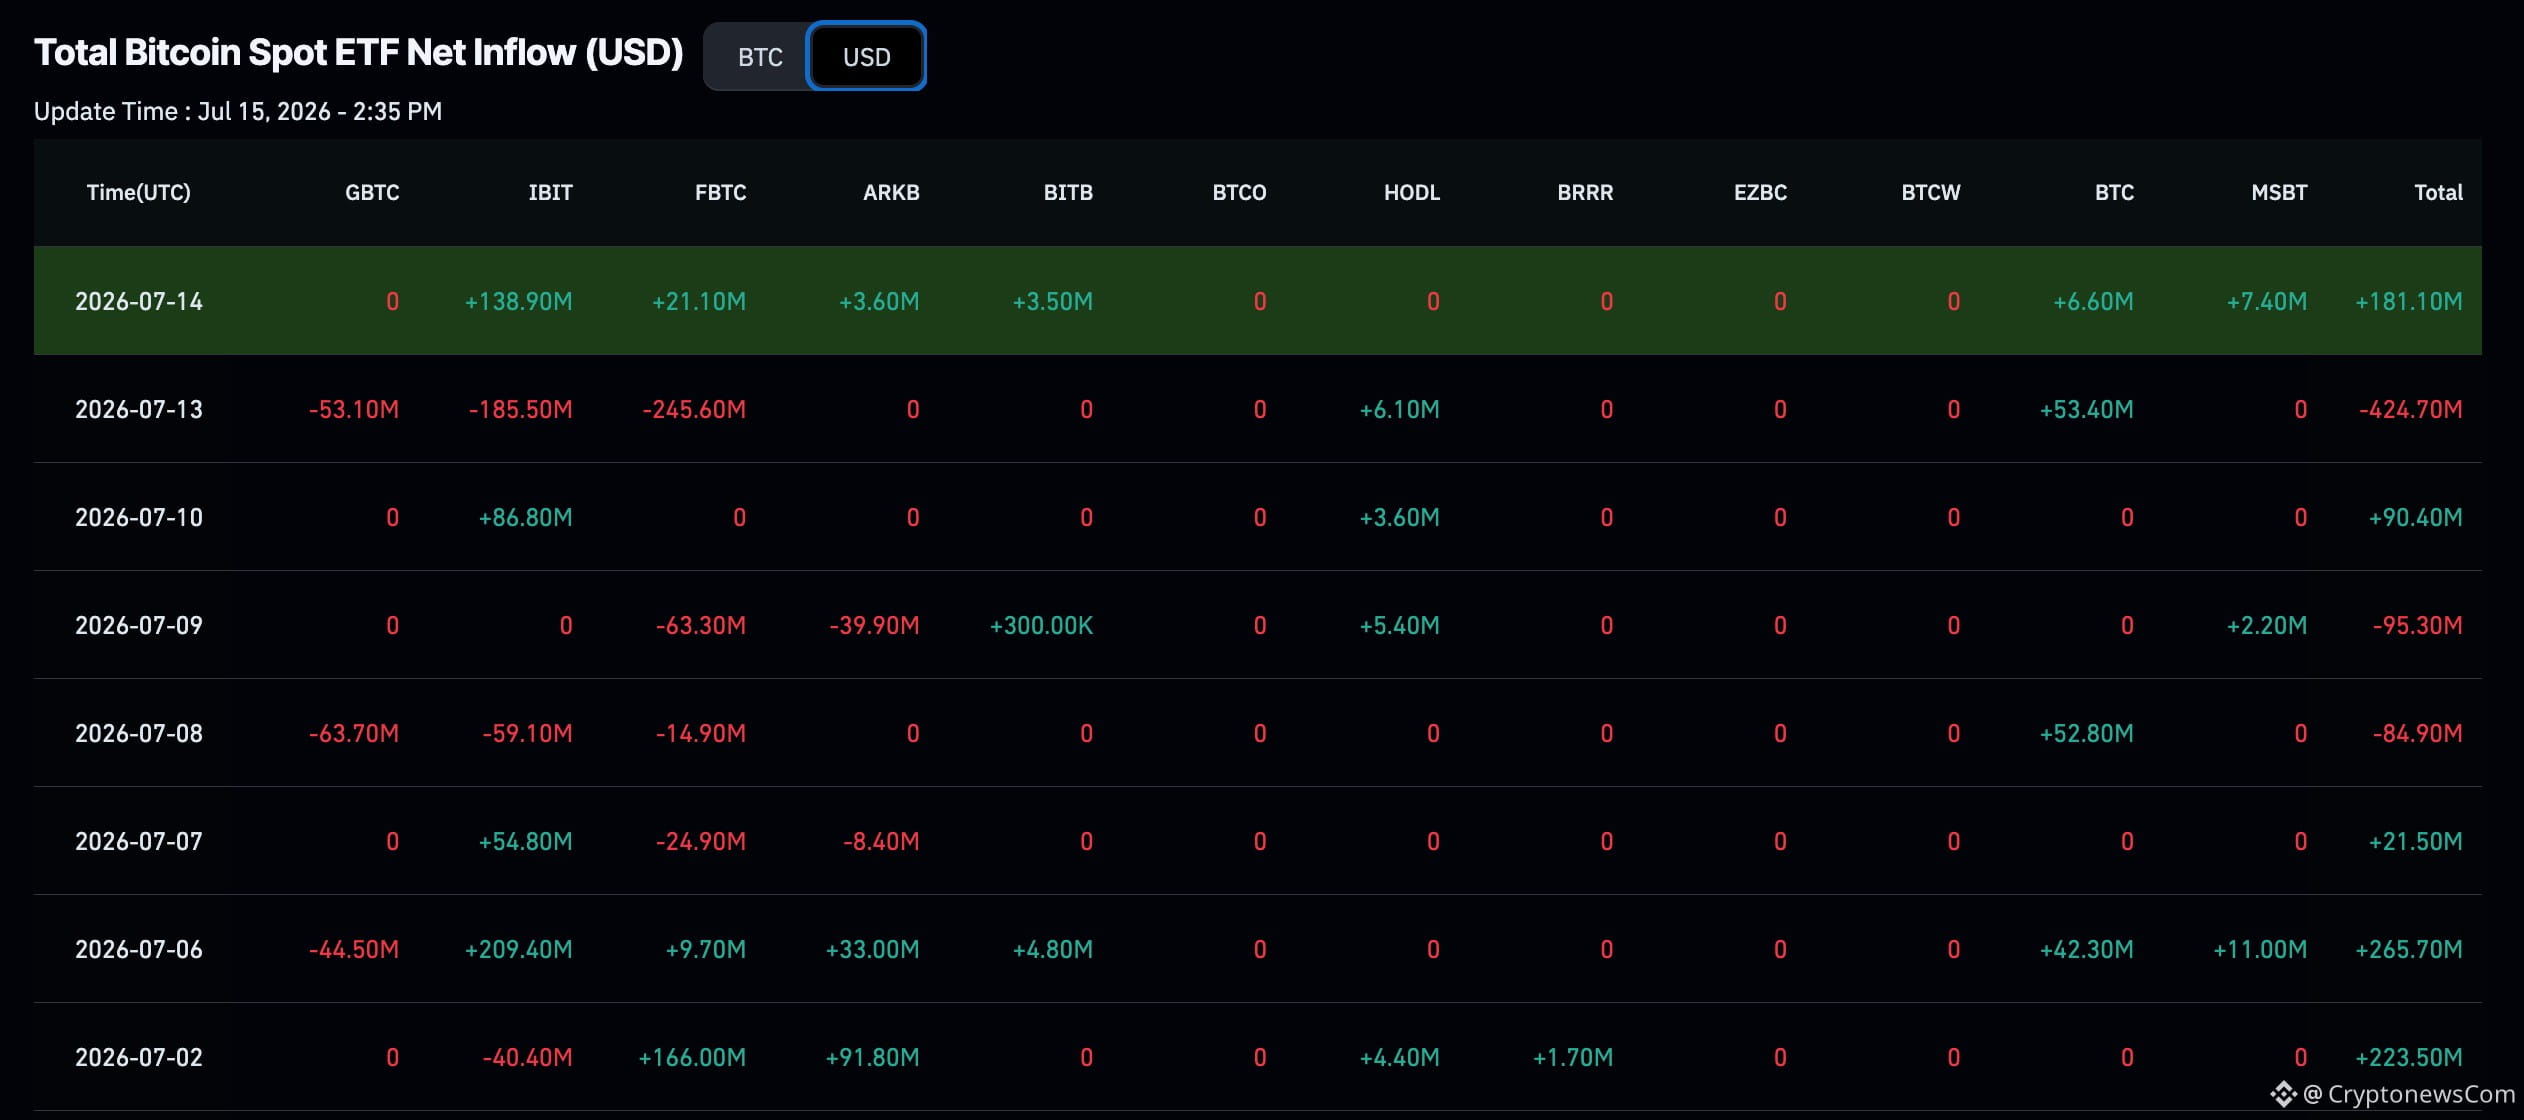Click IBIT value -185.50M

521,409
